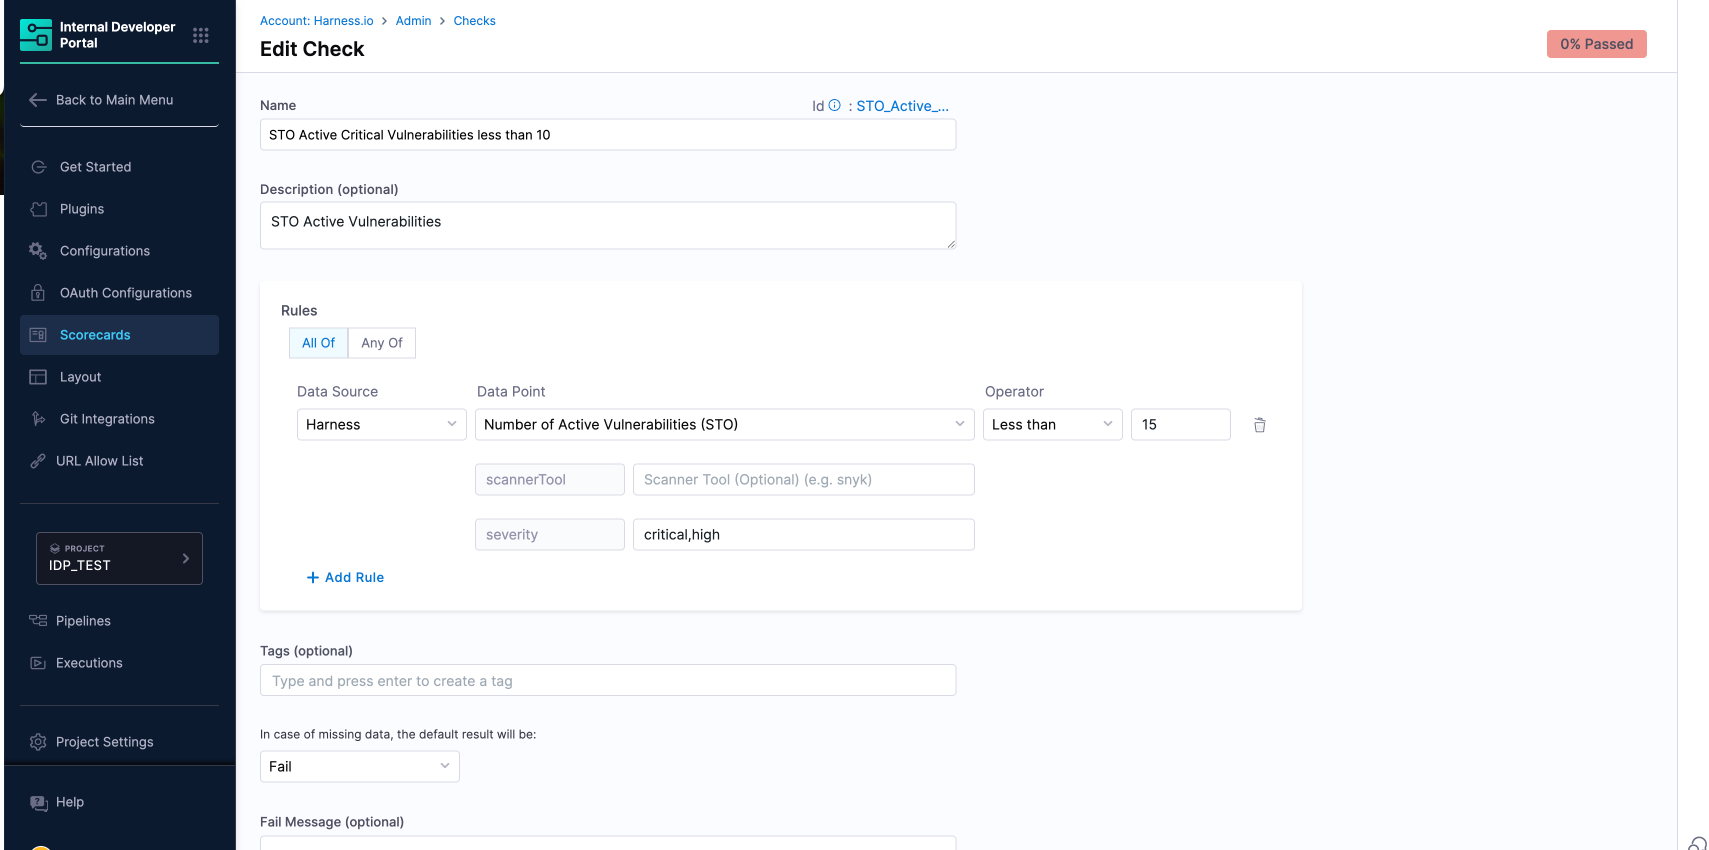The height and width of the screenshot is (850, 1709).
Task: Click the severity value input field
Action: [803, 535]
